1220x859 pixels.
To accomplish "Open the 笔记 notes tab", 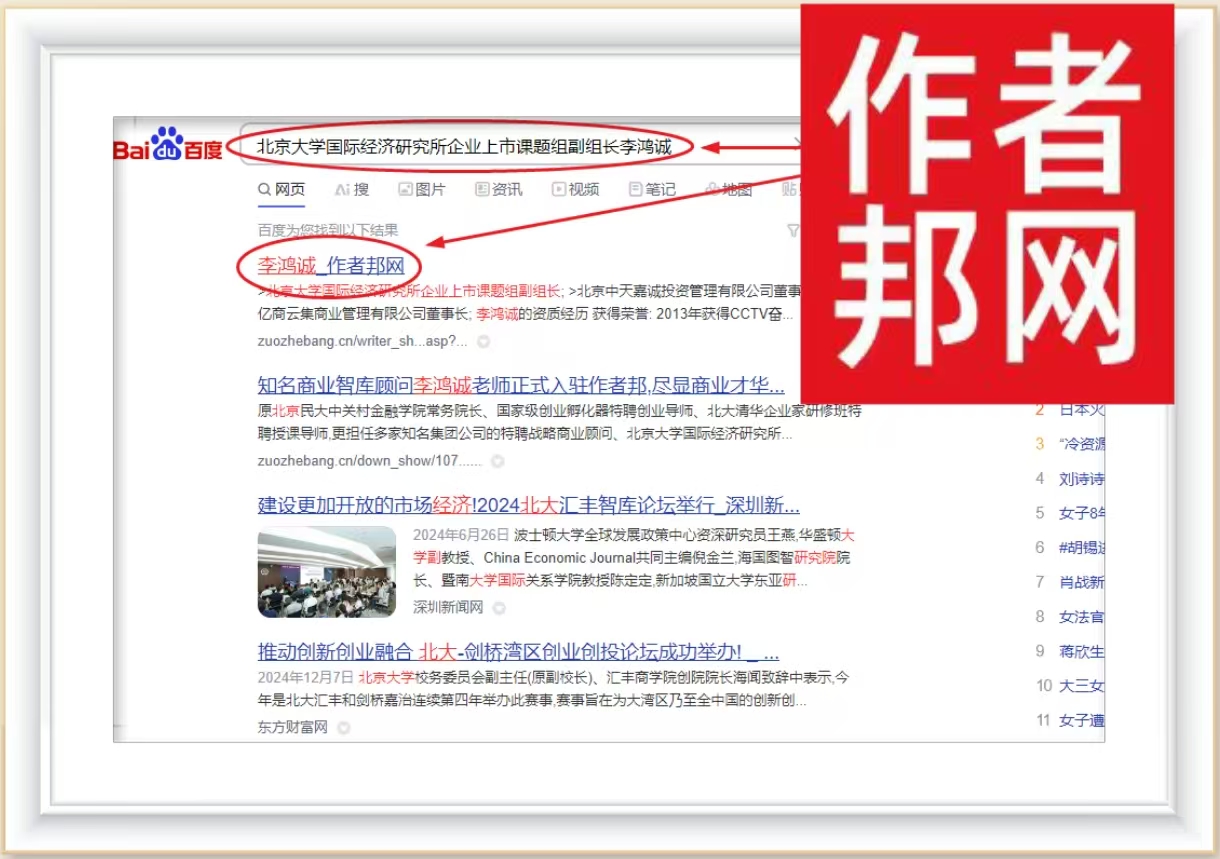I will (652, 189).
